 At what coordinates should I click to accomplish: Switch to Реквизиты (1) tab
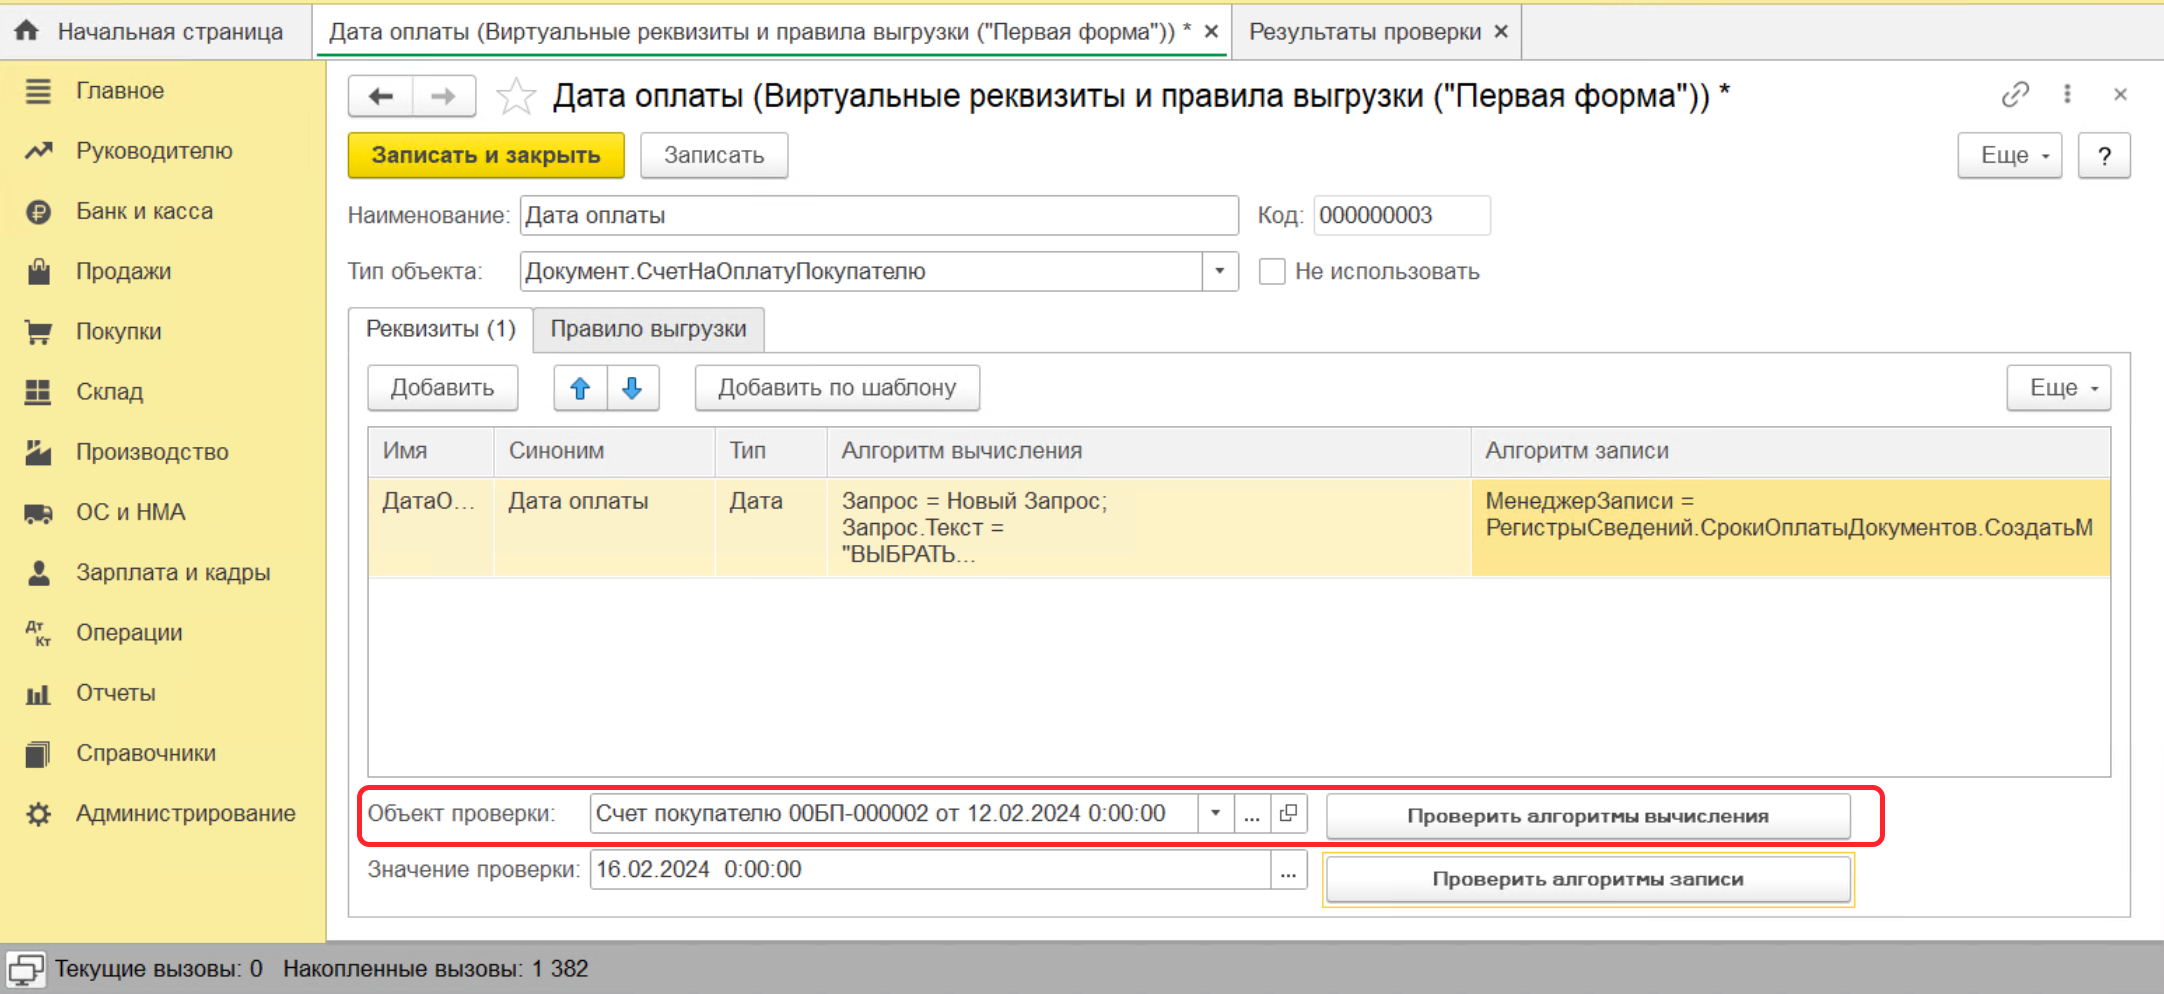440,329
